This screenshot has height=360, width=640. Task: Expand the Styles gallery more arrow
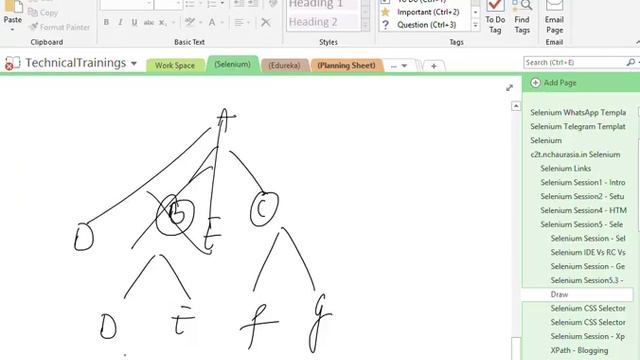366,25
